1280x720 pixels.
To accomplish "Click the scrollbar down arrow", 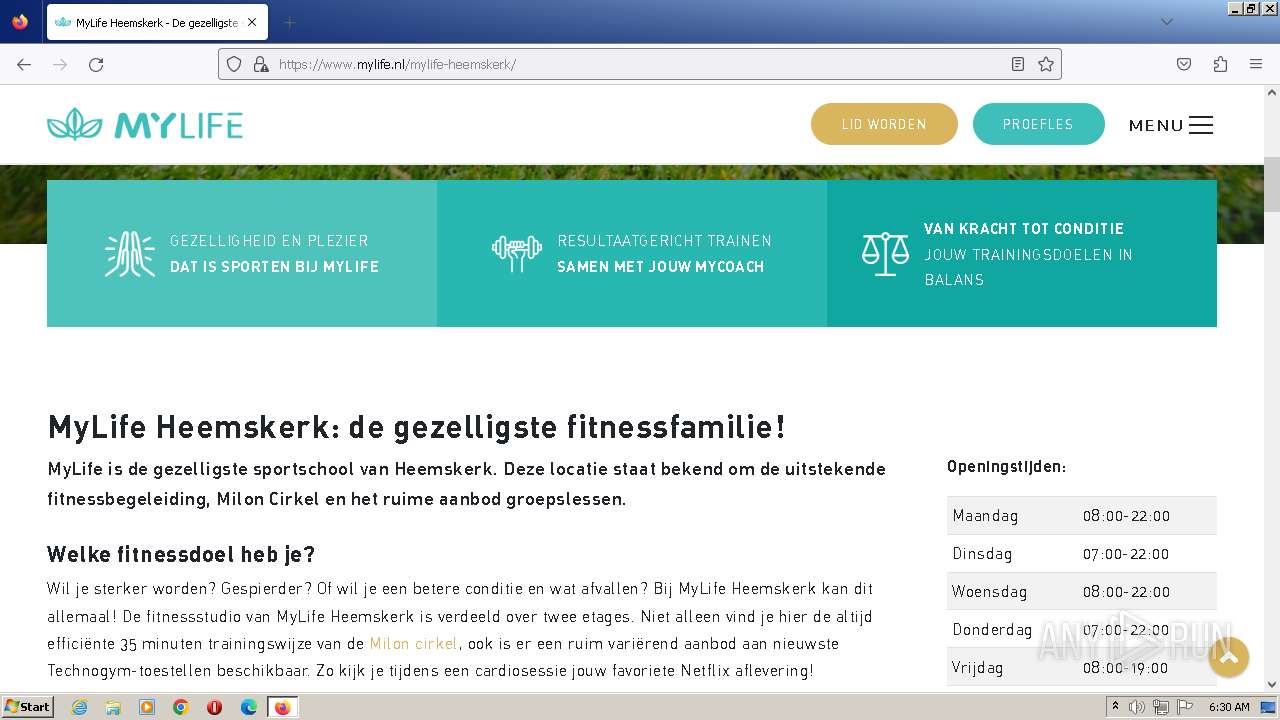I will 1272,685.
